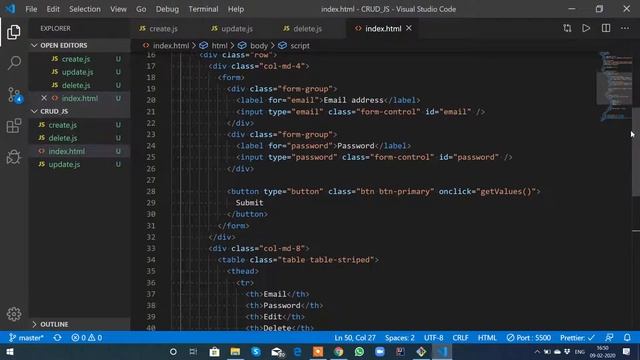Click the Port : 5500 Live Server status
This screenshot has height=360, width=640.
click(529, 338)
